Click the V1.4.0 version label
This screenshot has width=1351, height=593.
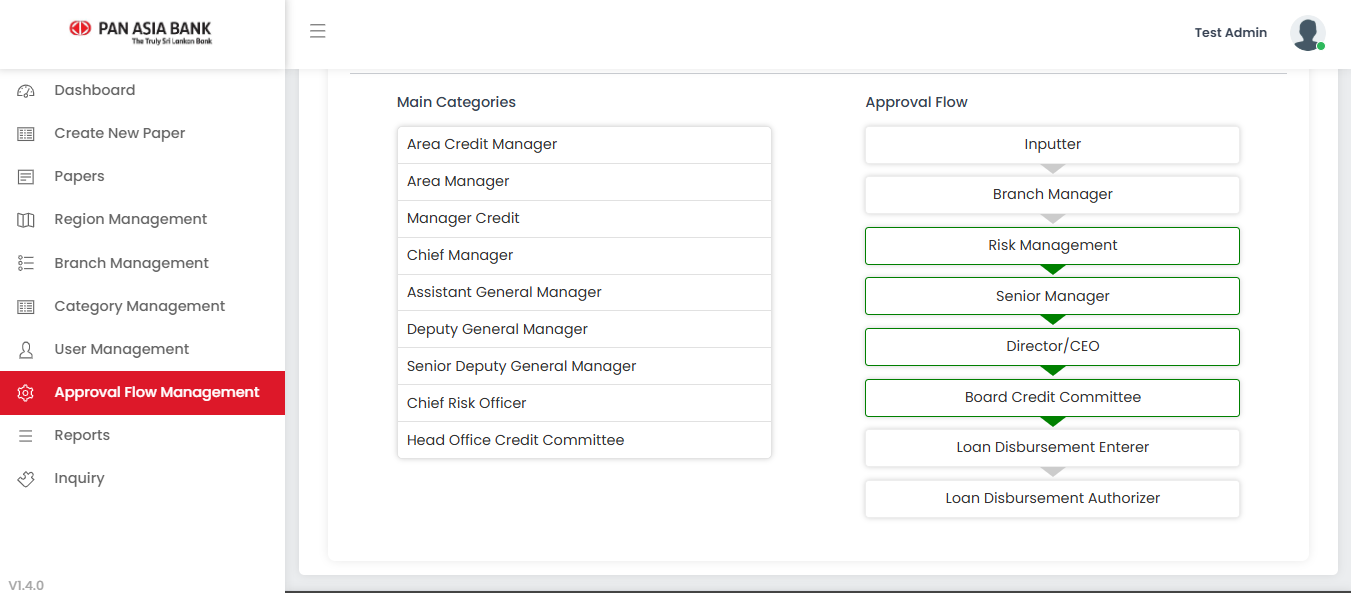pos(26,585)
